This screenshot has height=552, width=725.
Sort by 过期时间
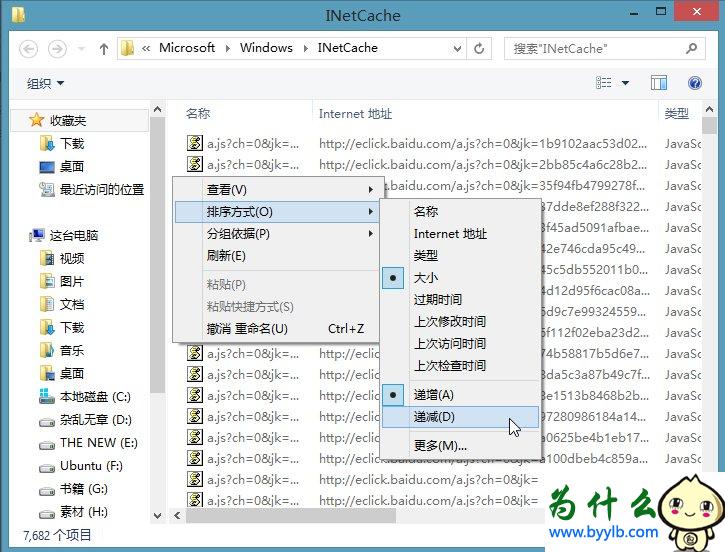[461, 300]
